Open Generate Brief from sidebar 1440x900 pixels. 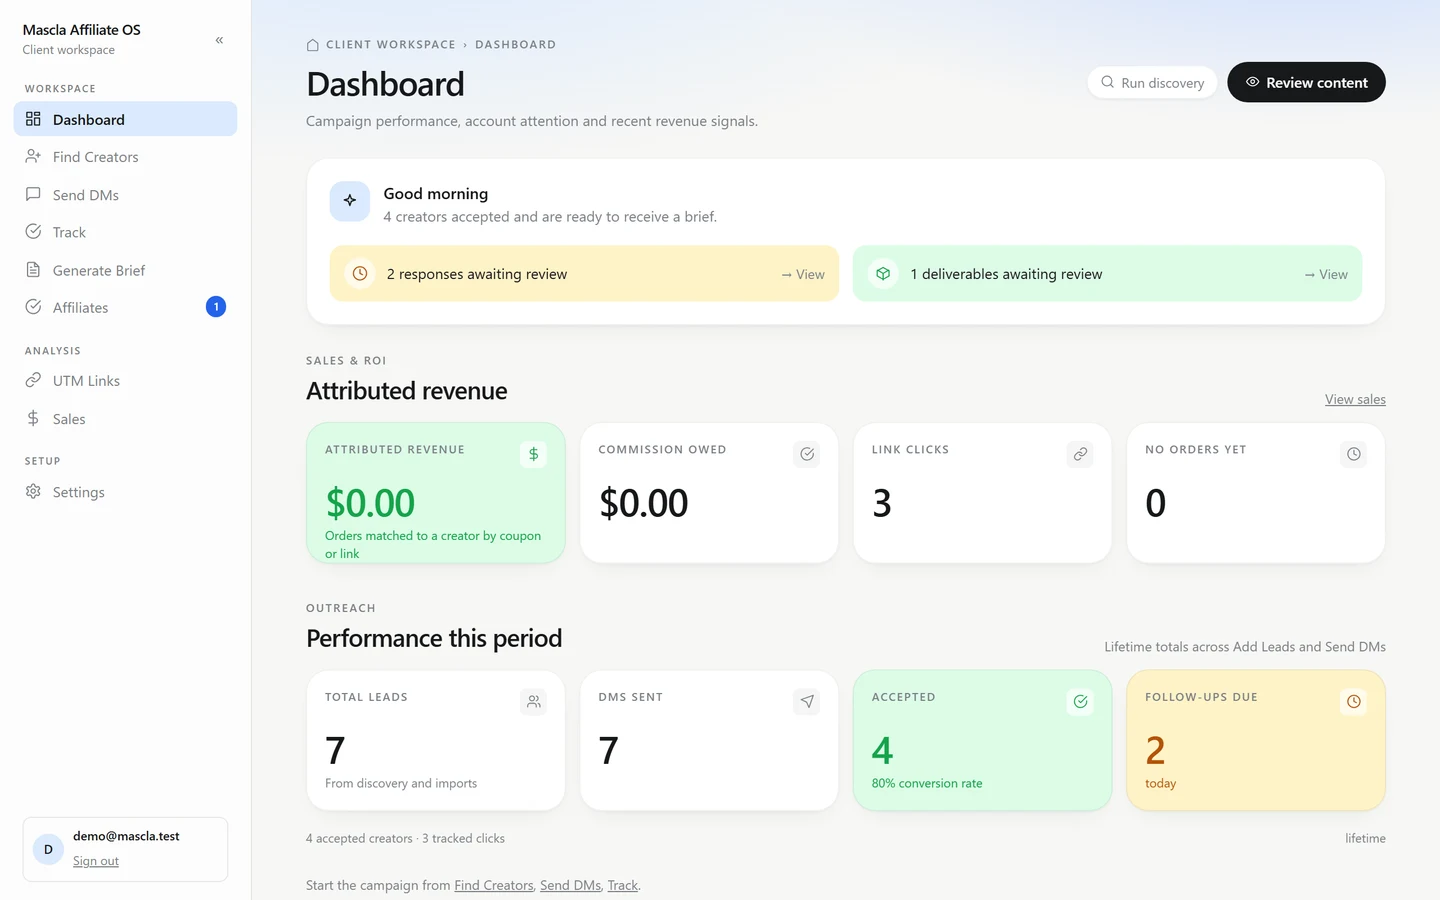pos(125,270)
